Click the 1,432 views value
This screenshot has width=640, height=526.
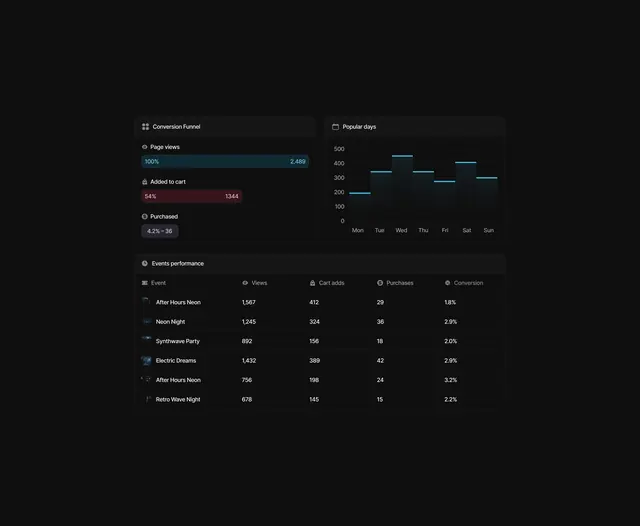[x=249, y=360]
